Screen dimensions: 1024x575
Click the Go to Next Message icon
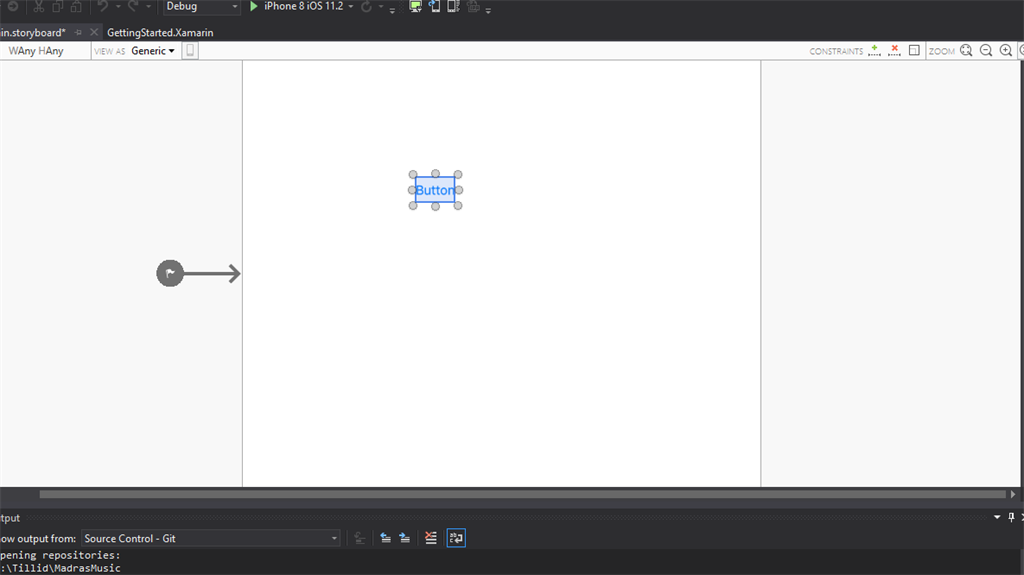405,538
